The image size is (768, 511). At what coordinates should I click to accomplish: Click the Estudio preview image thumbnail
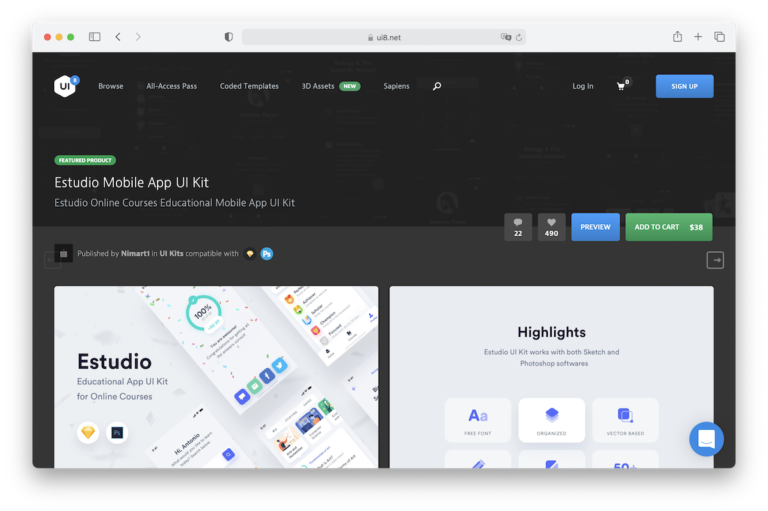coord(216,376)
